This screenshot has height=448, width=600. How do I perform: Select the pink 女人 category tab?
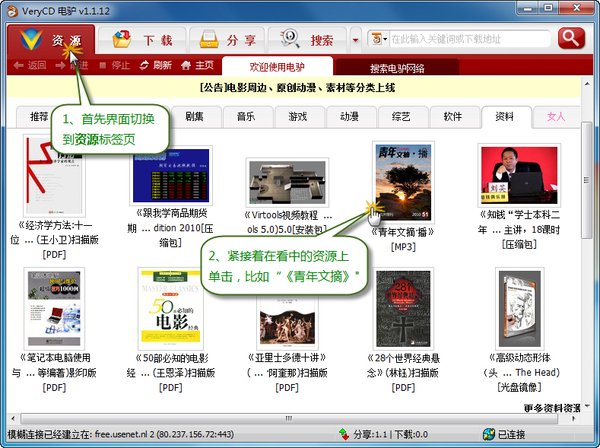[x=556, y=116]
